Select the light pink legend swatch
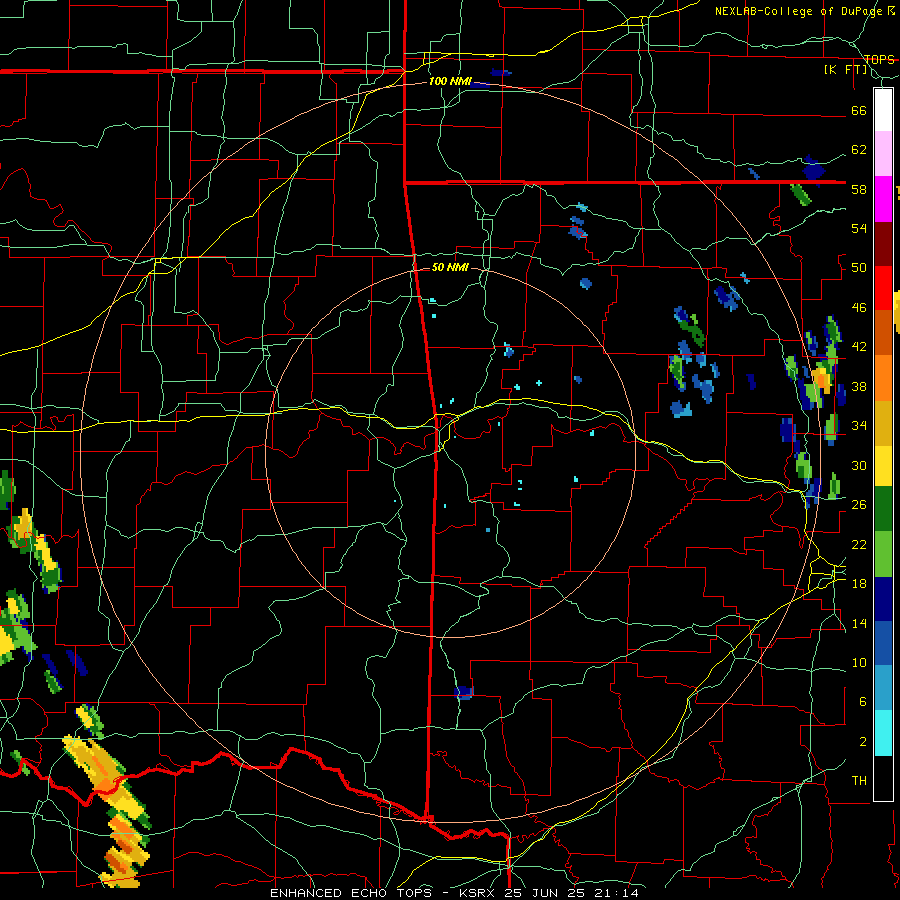Viewport: 900px width, 900px height. 883,154
